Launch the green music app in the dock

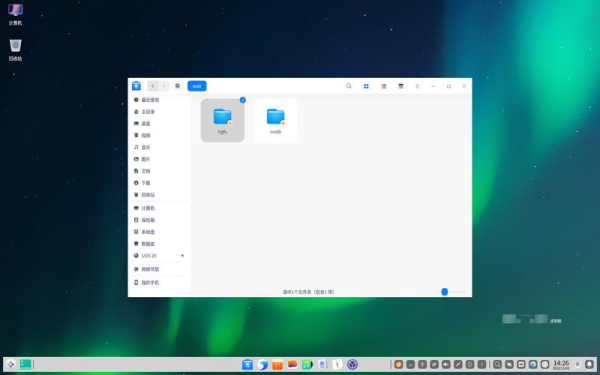pyautogui.click(x=307, y=364)
